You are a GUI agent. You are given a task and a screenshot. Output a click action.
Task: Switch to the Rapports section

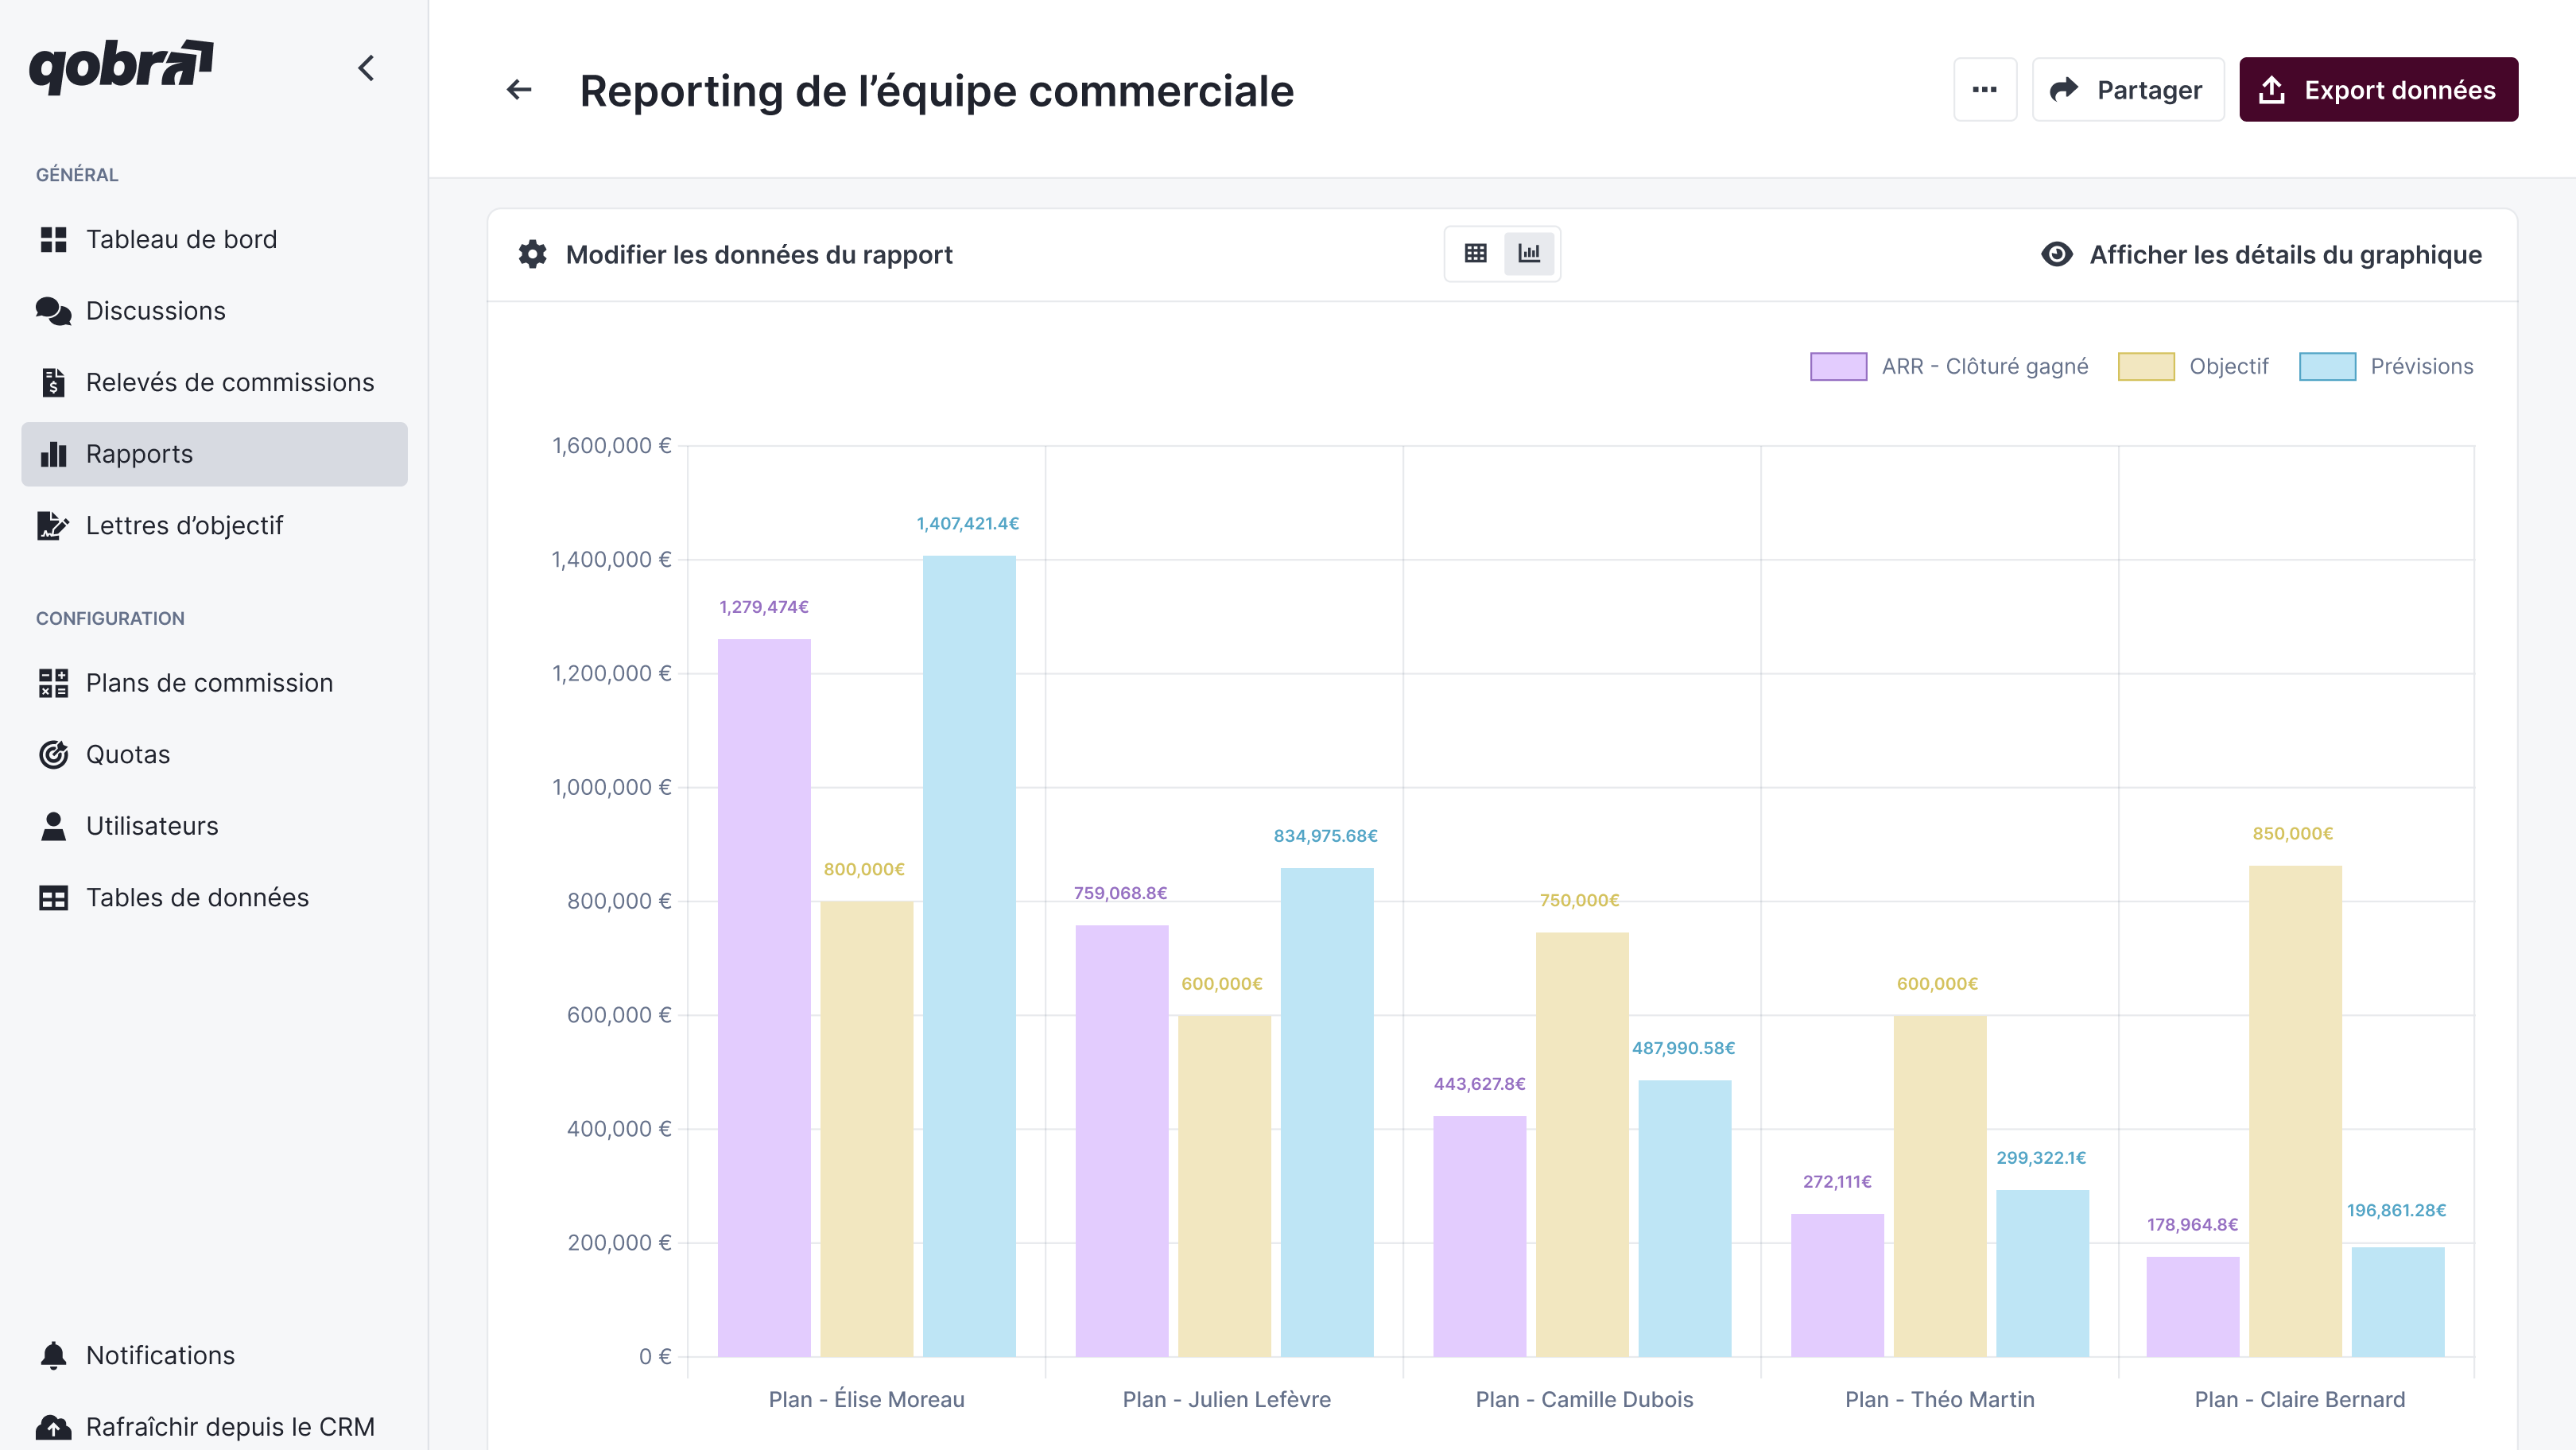pyautogui.click(x=139, y=453)
